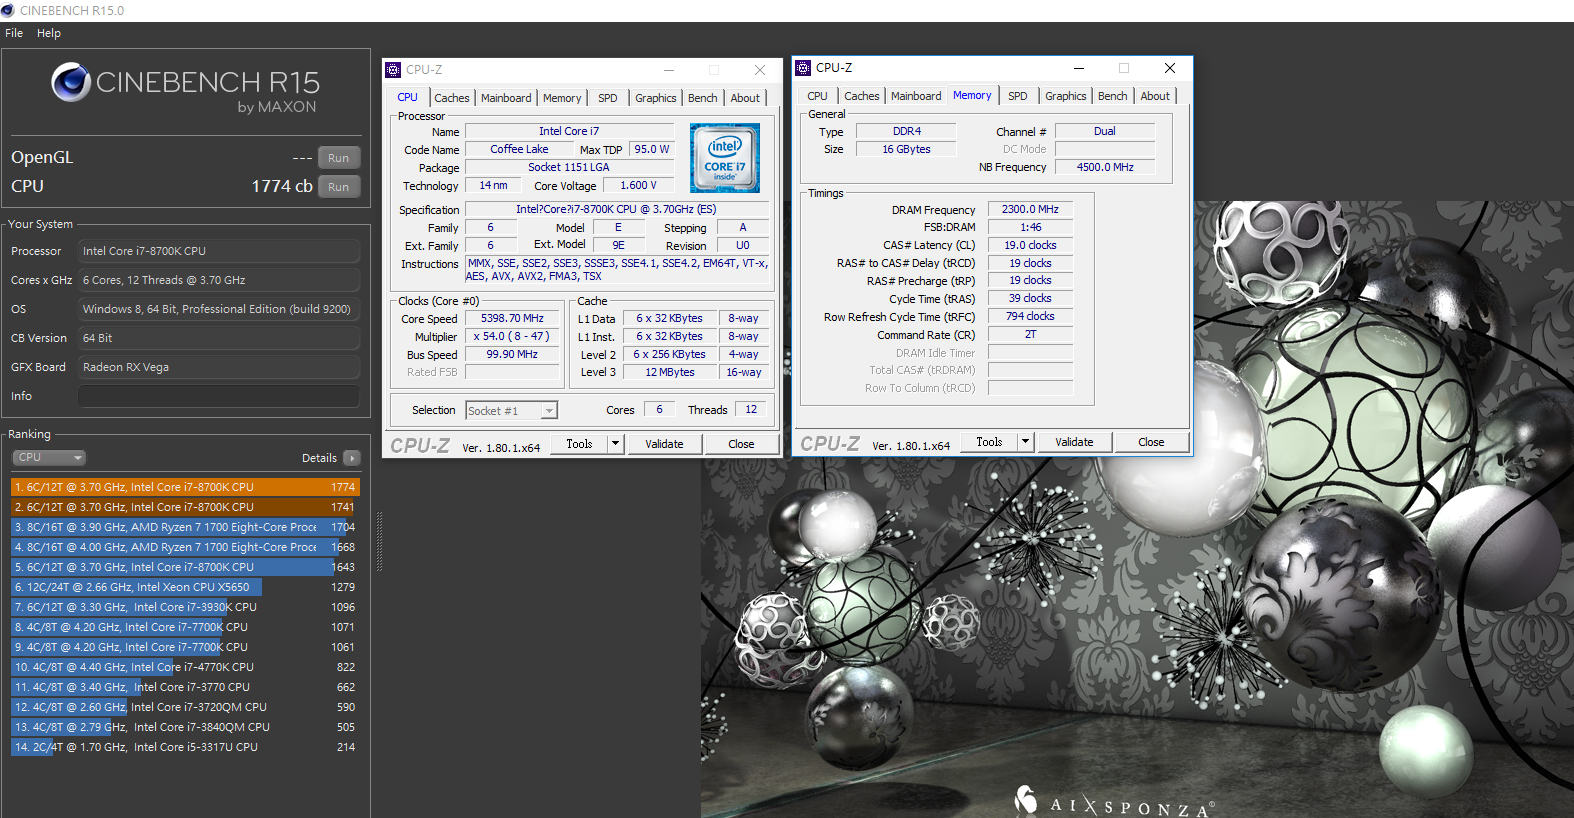Click the CPU-Z icon in right window title bar

click(803, 68)
